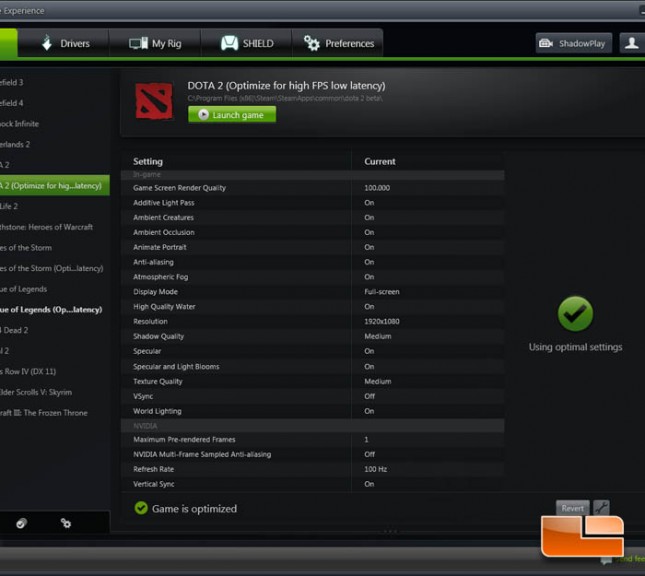Click the round scan icon below the game list

21,523
